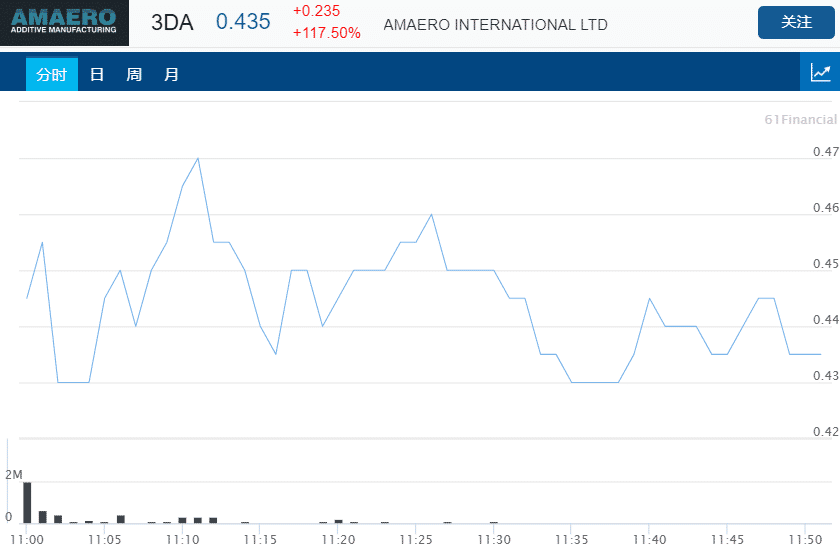Image resolution: width=840 pixels, height=558 pixels.
Task: Open the 周 weekly chart tab
Action: [x=134, y=74]
